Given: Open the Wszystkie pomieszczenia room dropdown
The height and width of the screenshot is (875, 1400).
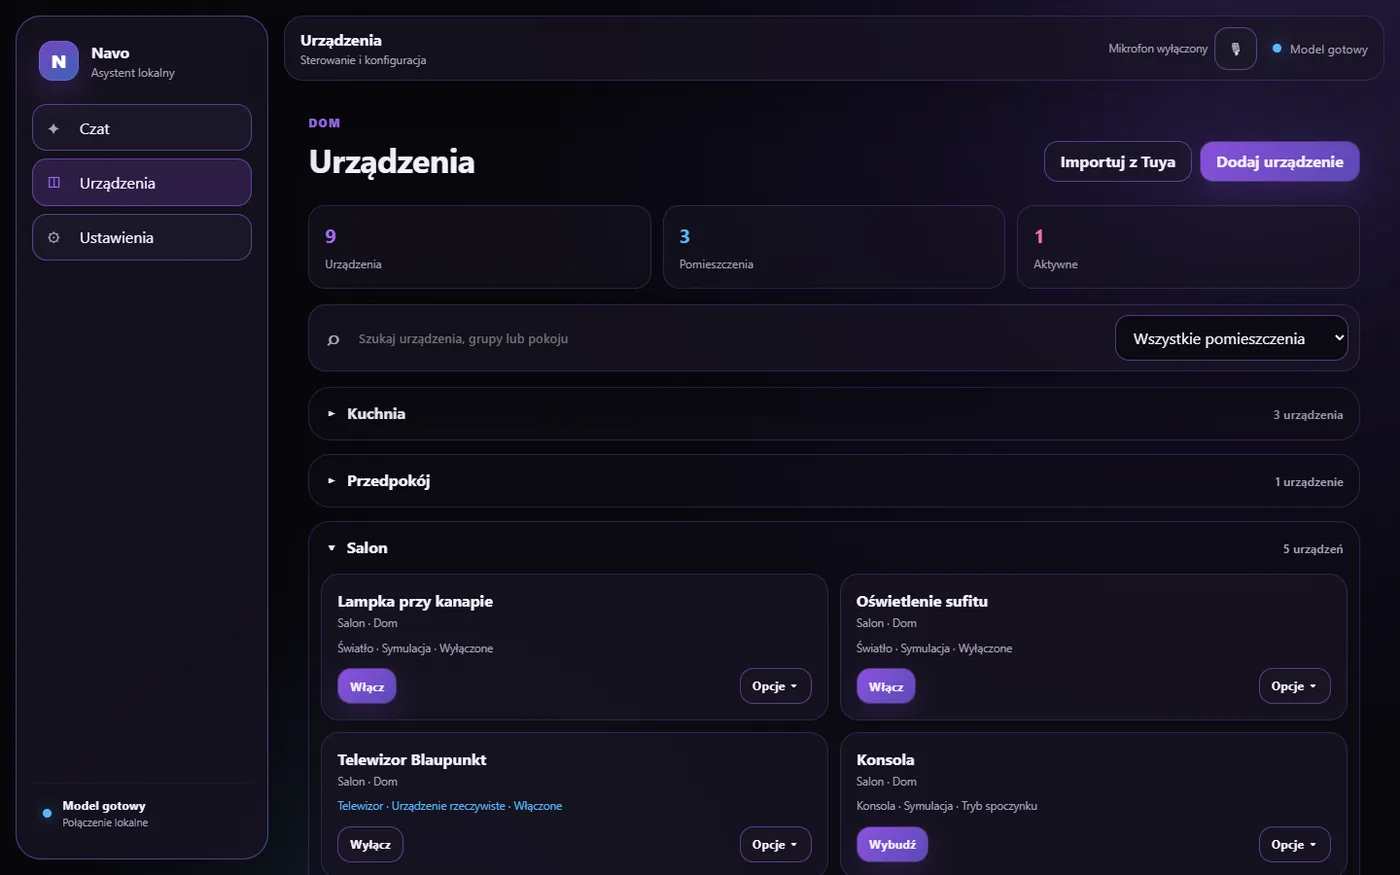Looking at the screenshot, I should click(1231, 338).
